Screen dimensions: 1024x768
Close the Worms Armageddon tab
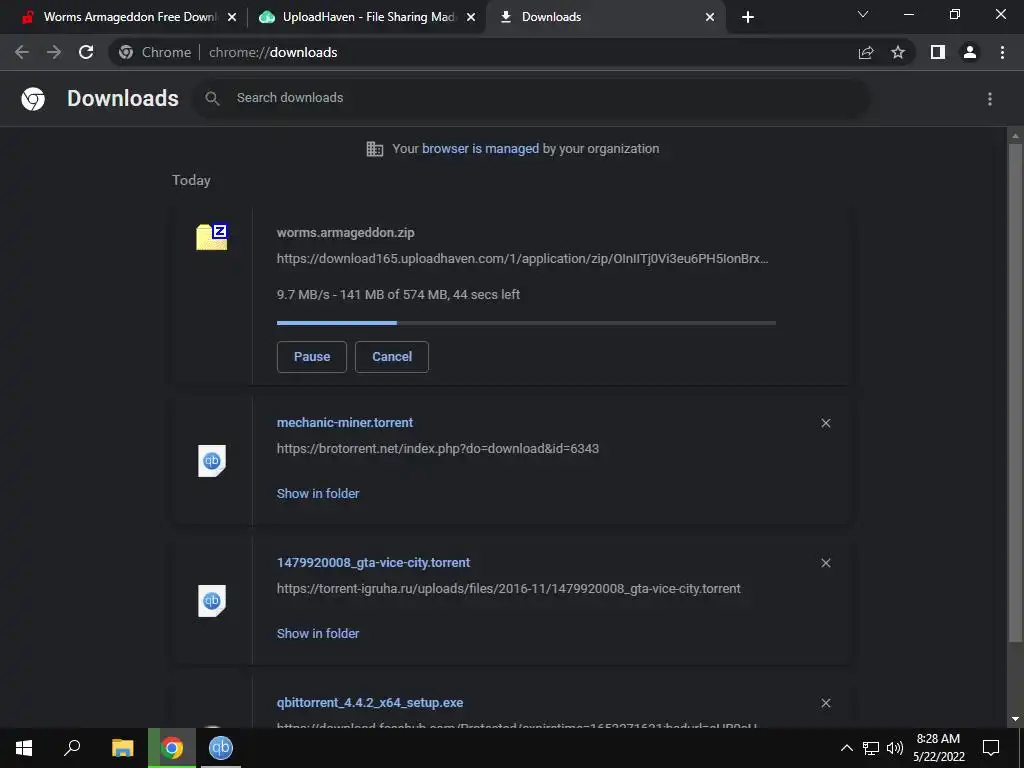point(232,18)
